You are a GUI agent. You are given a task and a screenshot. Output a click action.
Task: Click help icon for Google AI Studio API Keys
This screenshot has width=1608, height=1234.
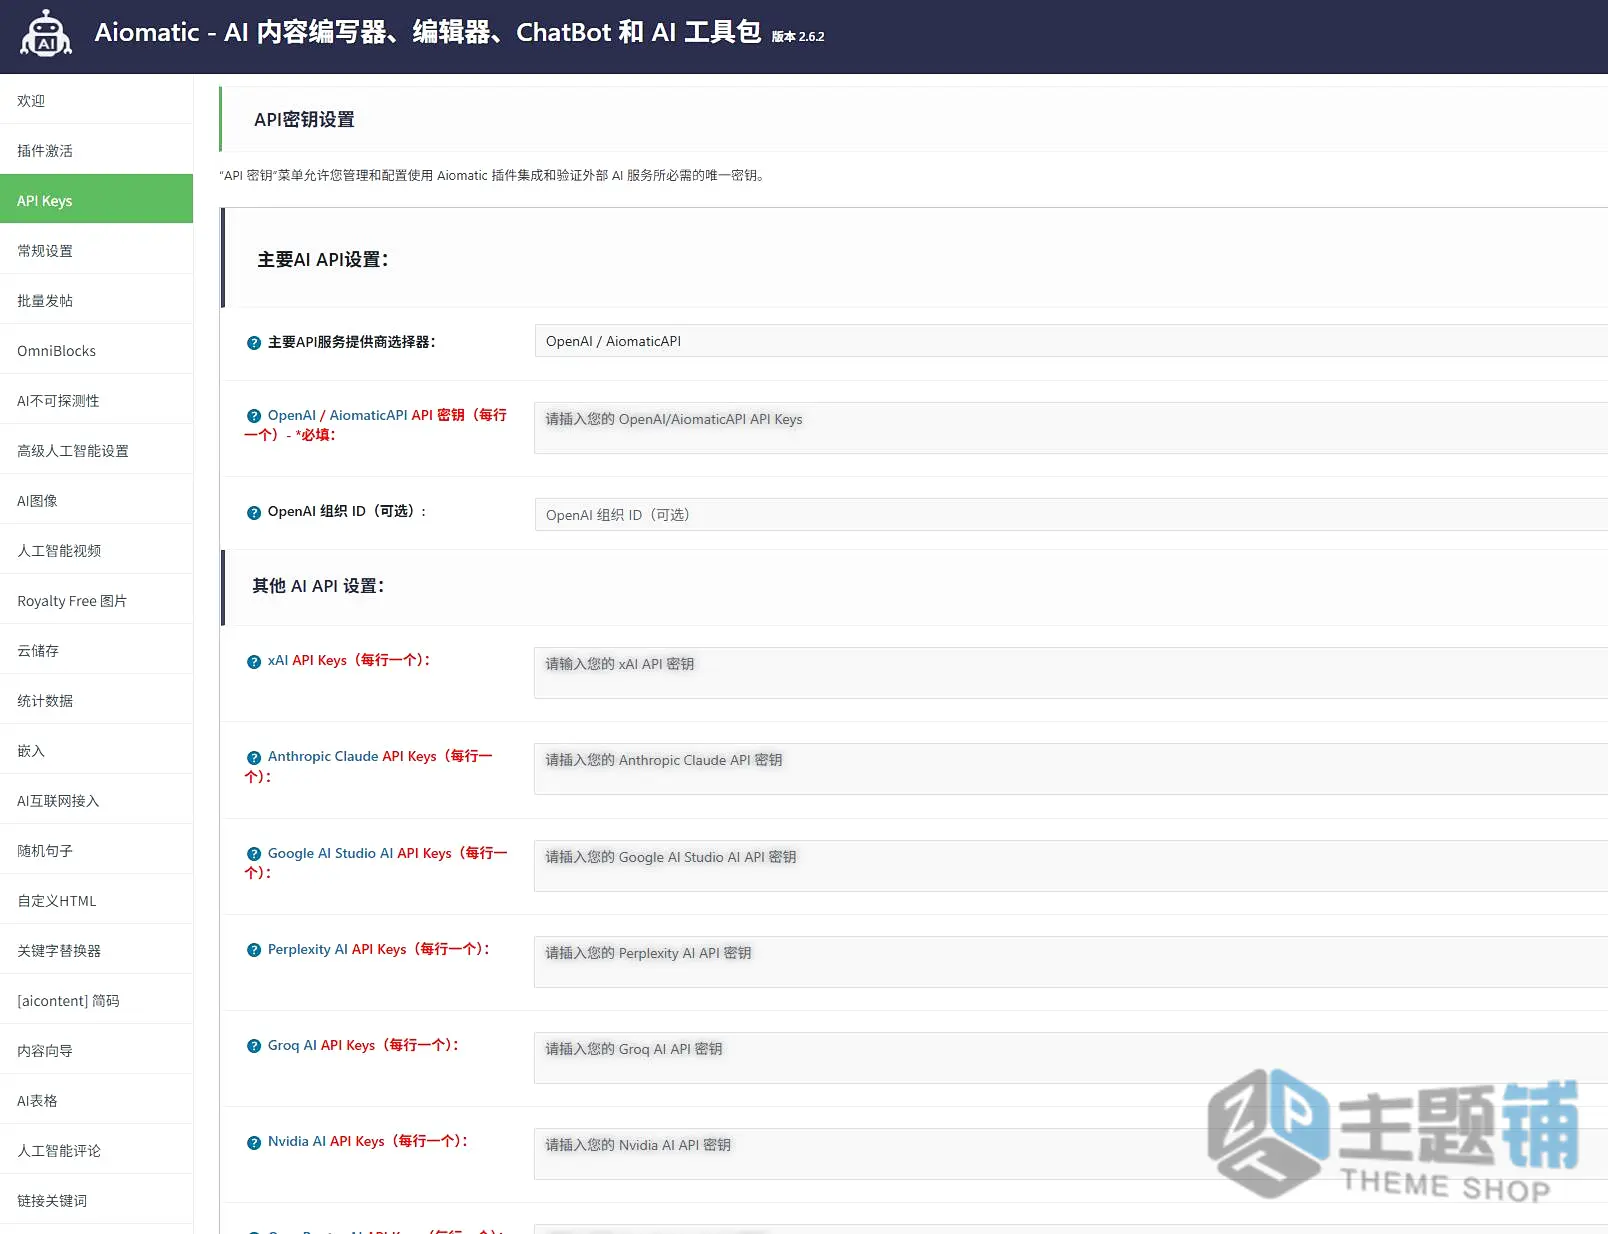tap(254, 854)
